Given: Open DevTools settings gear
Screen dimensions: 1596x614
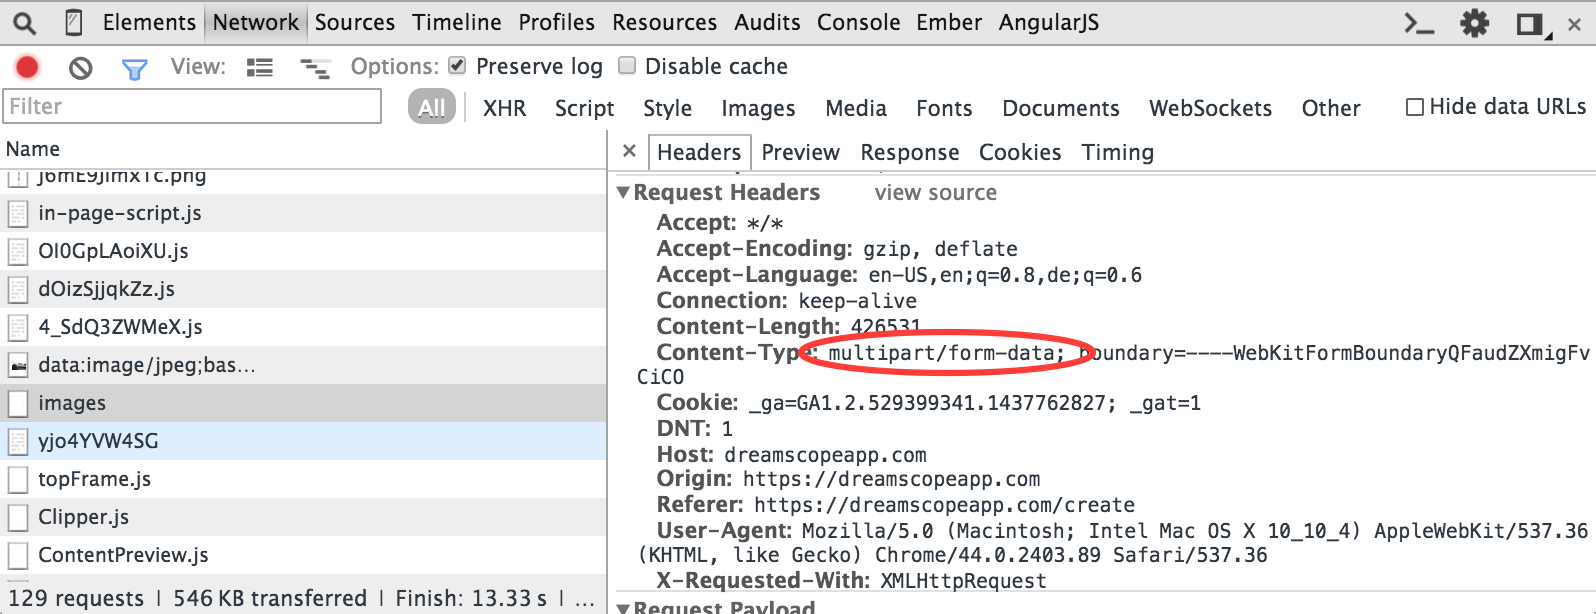Looking at the screenshot, I should pyautogui.click(x=1474, y=23).
